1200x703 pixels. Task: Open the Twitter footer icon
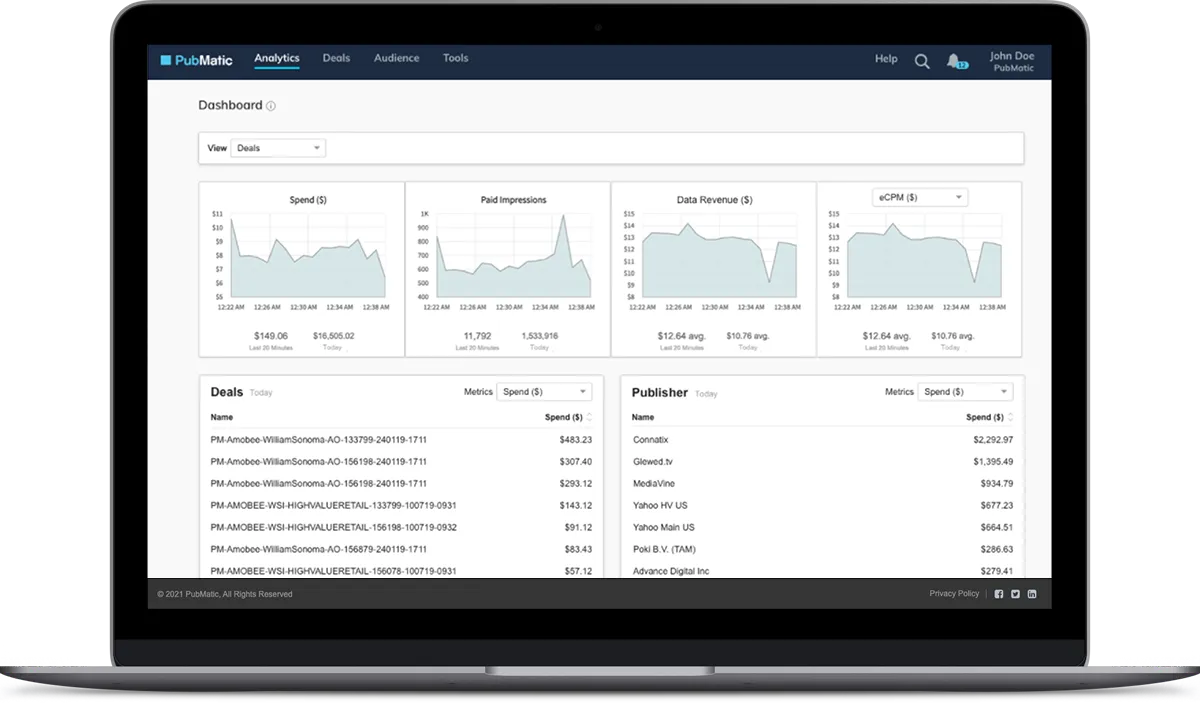[x=1015, y=594]
